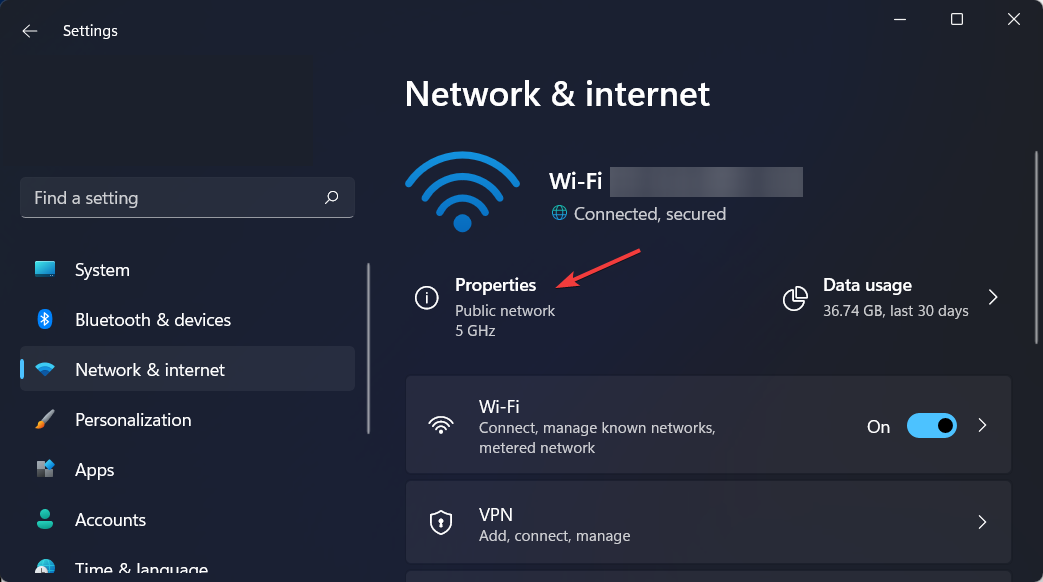The width and height of the screenshot is (1043, 582).
Task: Select the System sidebar icon
Action: click(x=44, y=269)
